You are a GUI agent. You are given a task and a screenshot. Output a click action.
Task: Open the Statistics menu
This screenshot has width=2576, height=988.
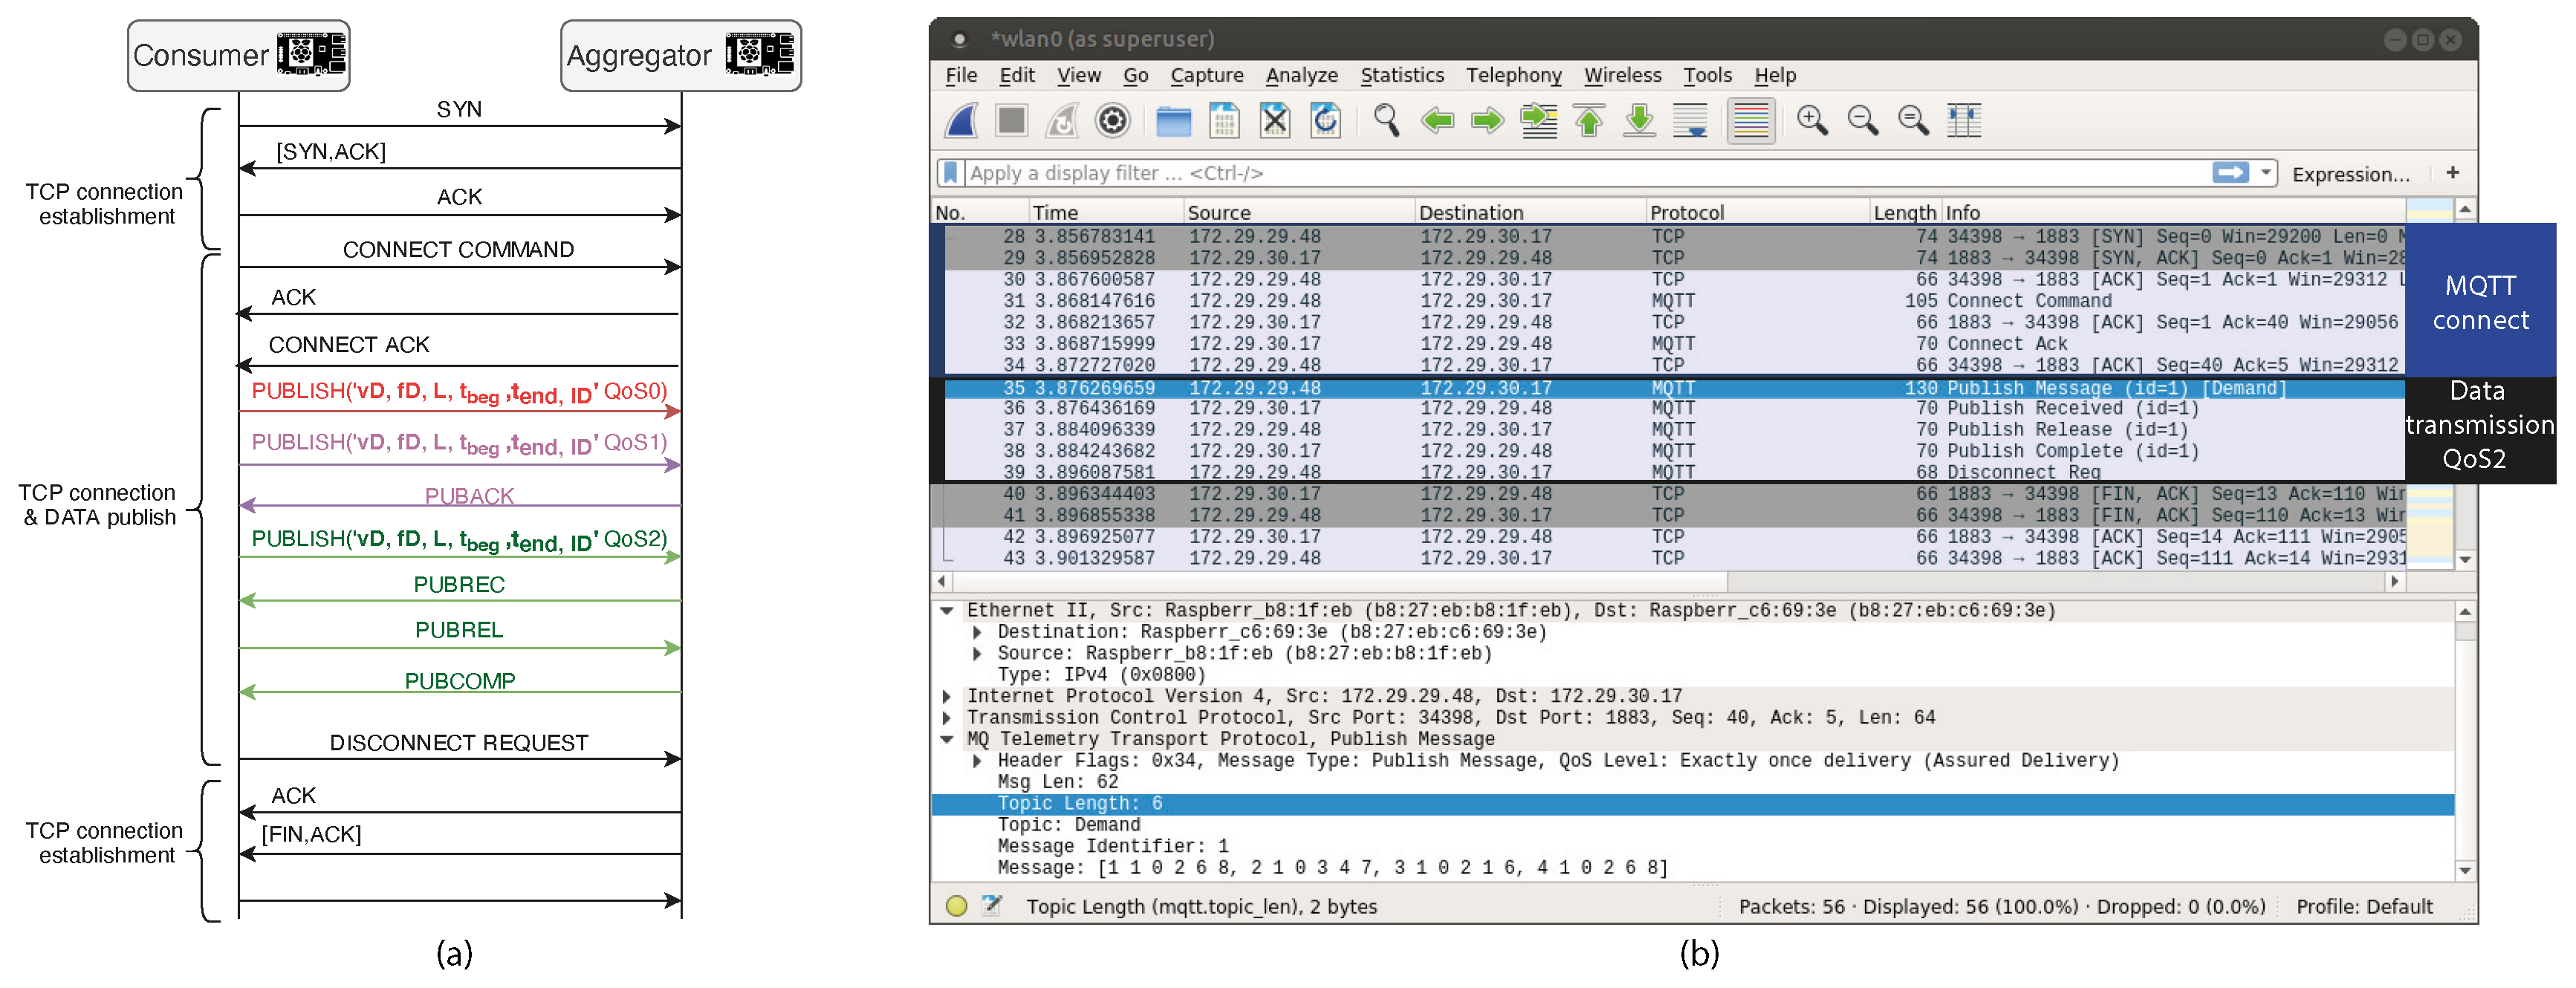tap(1401, 75)
